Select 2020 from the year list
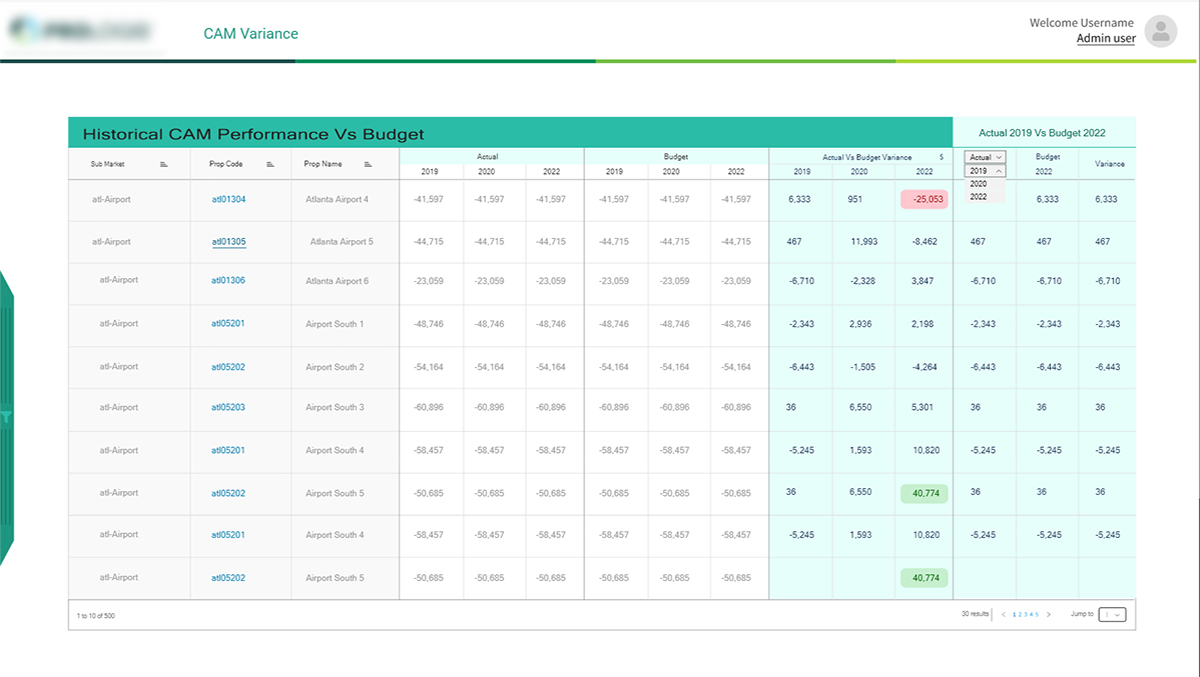The height and width of the screenshot is (677, 1200). tap(978, 184)
